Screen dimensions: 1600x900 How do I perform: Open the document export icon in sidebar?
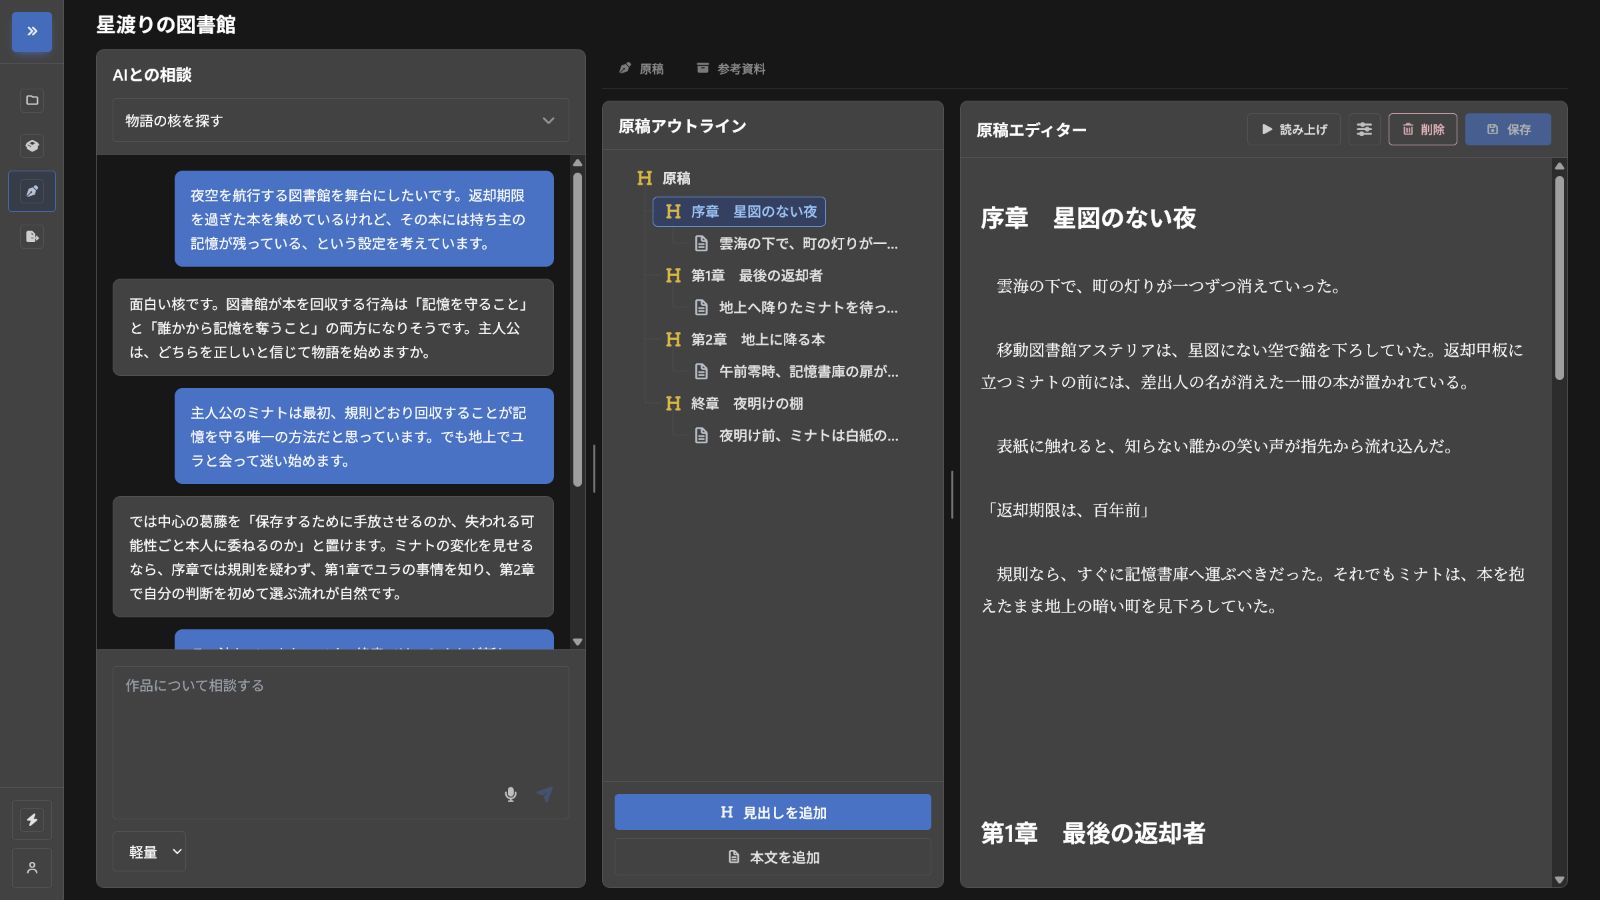(32, 237)
